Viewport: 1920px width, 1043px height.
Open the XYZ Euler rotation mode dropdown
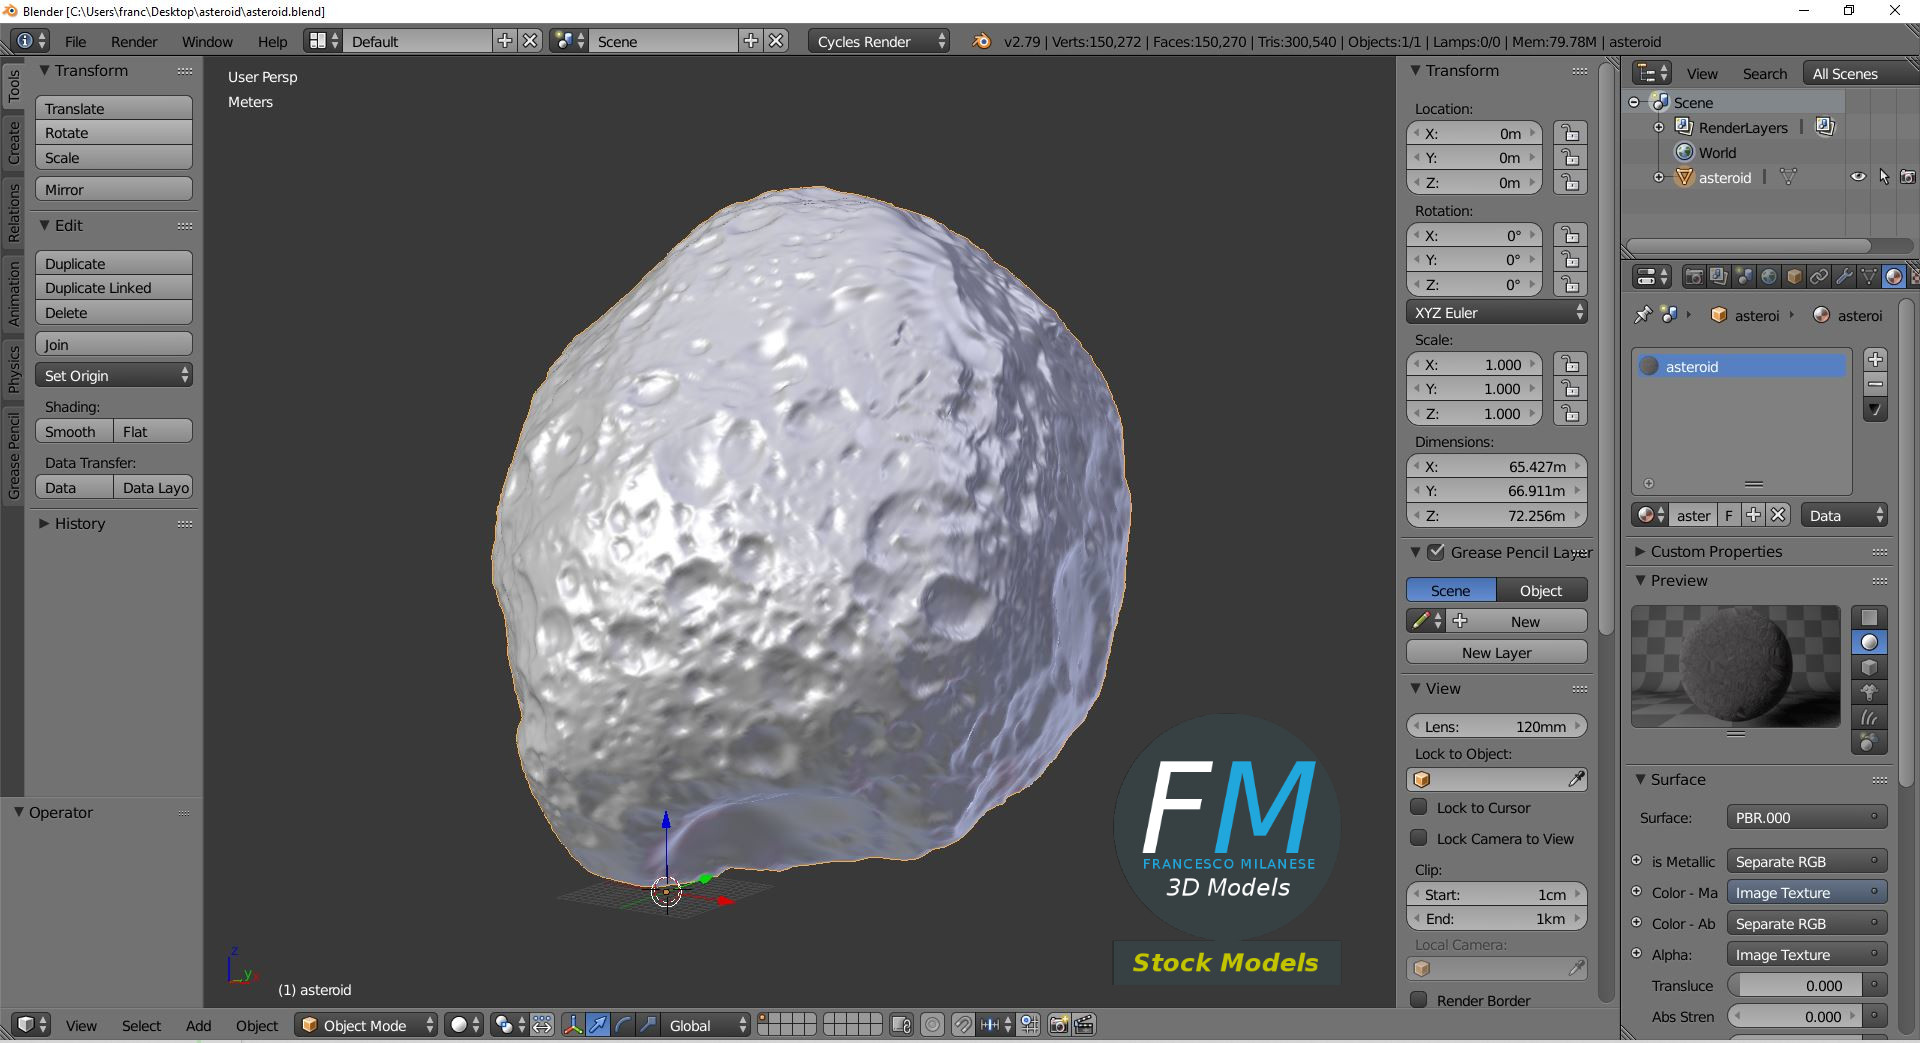pos(1497,312)
